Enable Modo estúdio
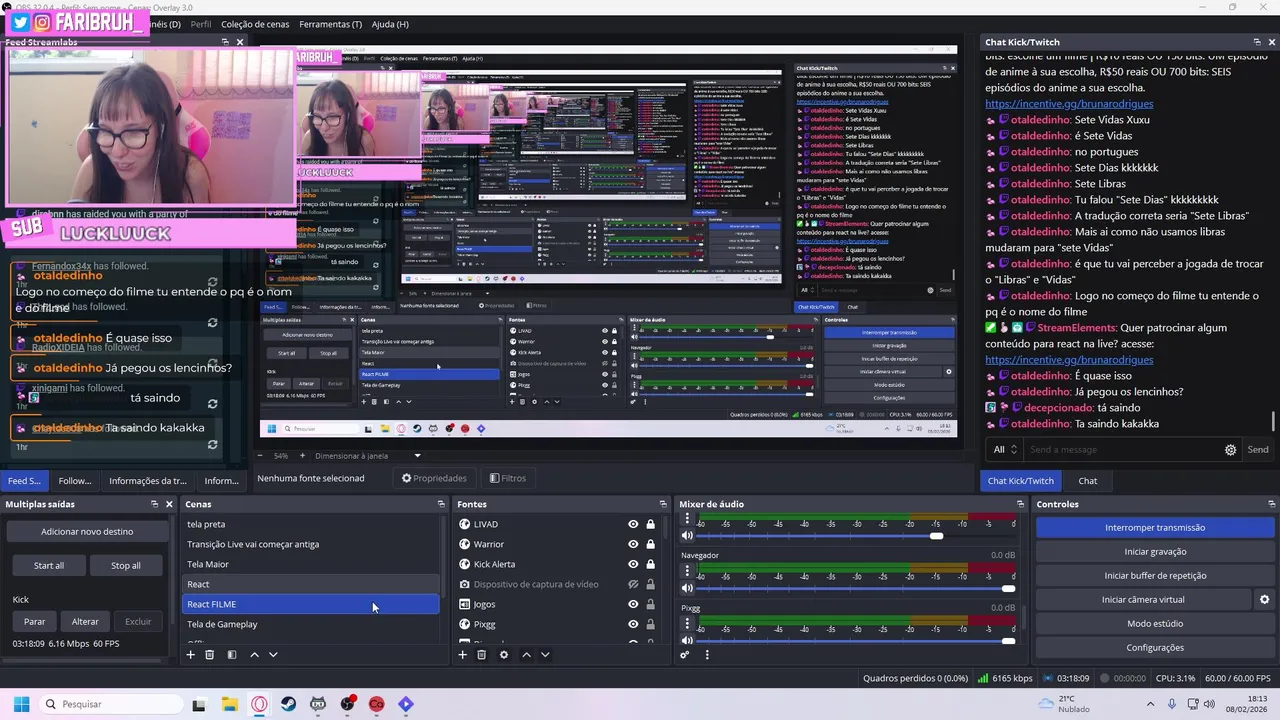This screenshot has width=1280, height=720. pyautogui.click(x=1155, y=624)
